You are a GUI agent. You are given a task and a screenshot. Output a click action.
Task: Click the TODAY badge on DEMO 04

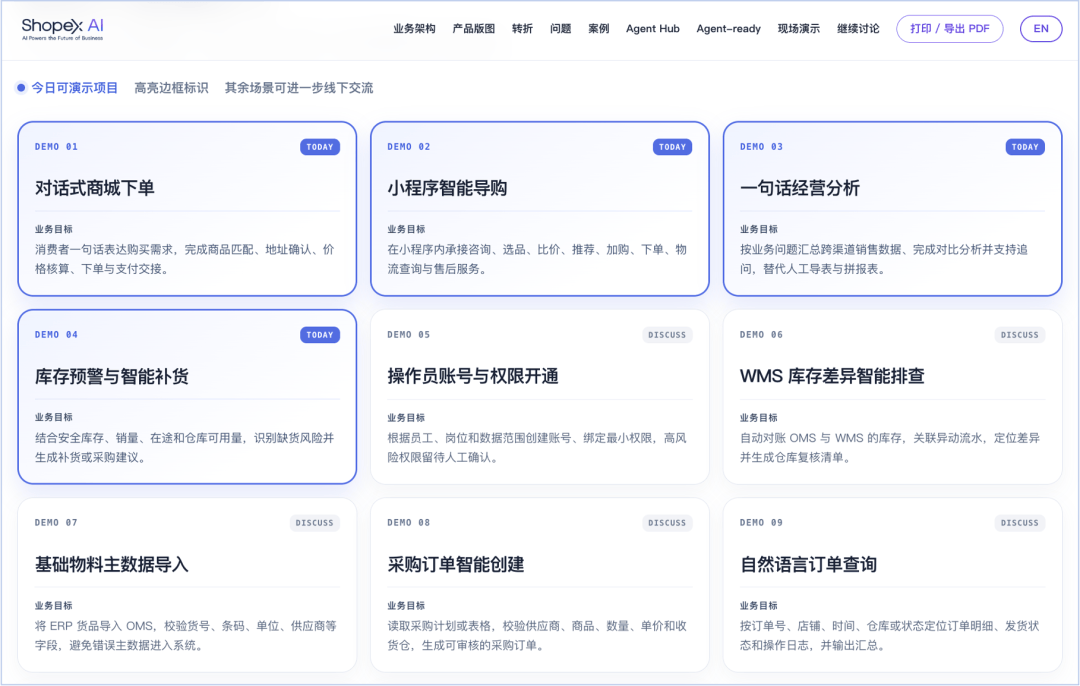(320, 335)
